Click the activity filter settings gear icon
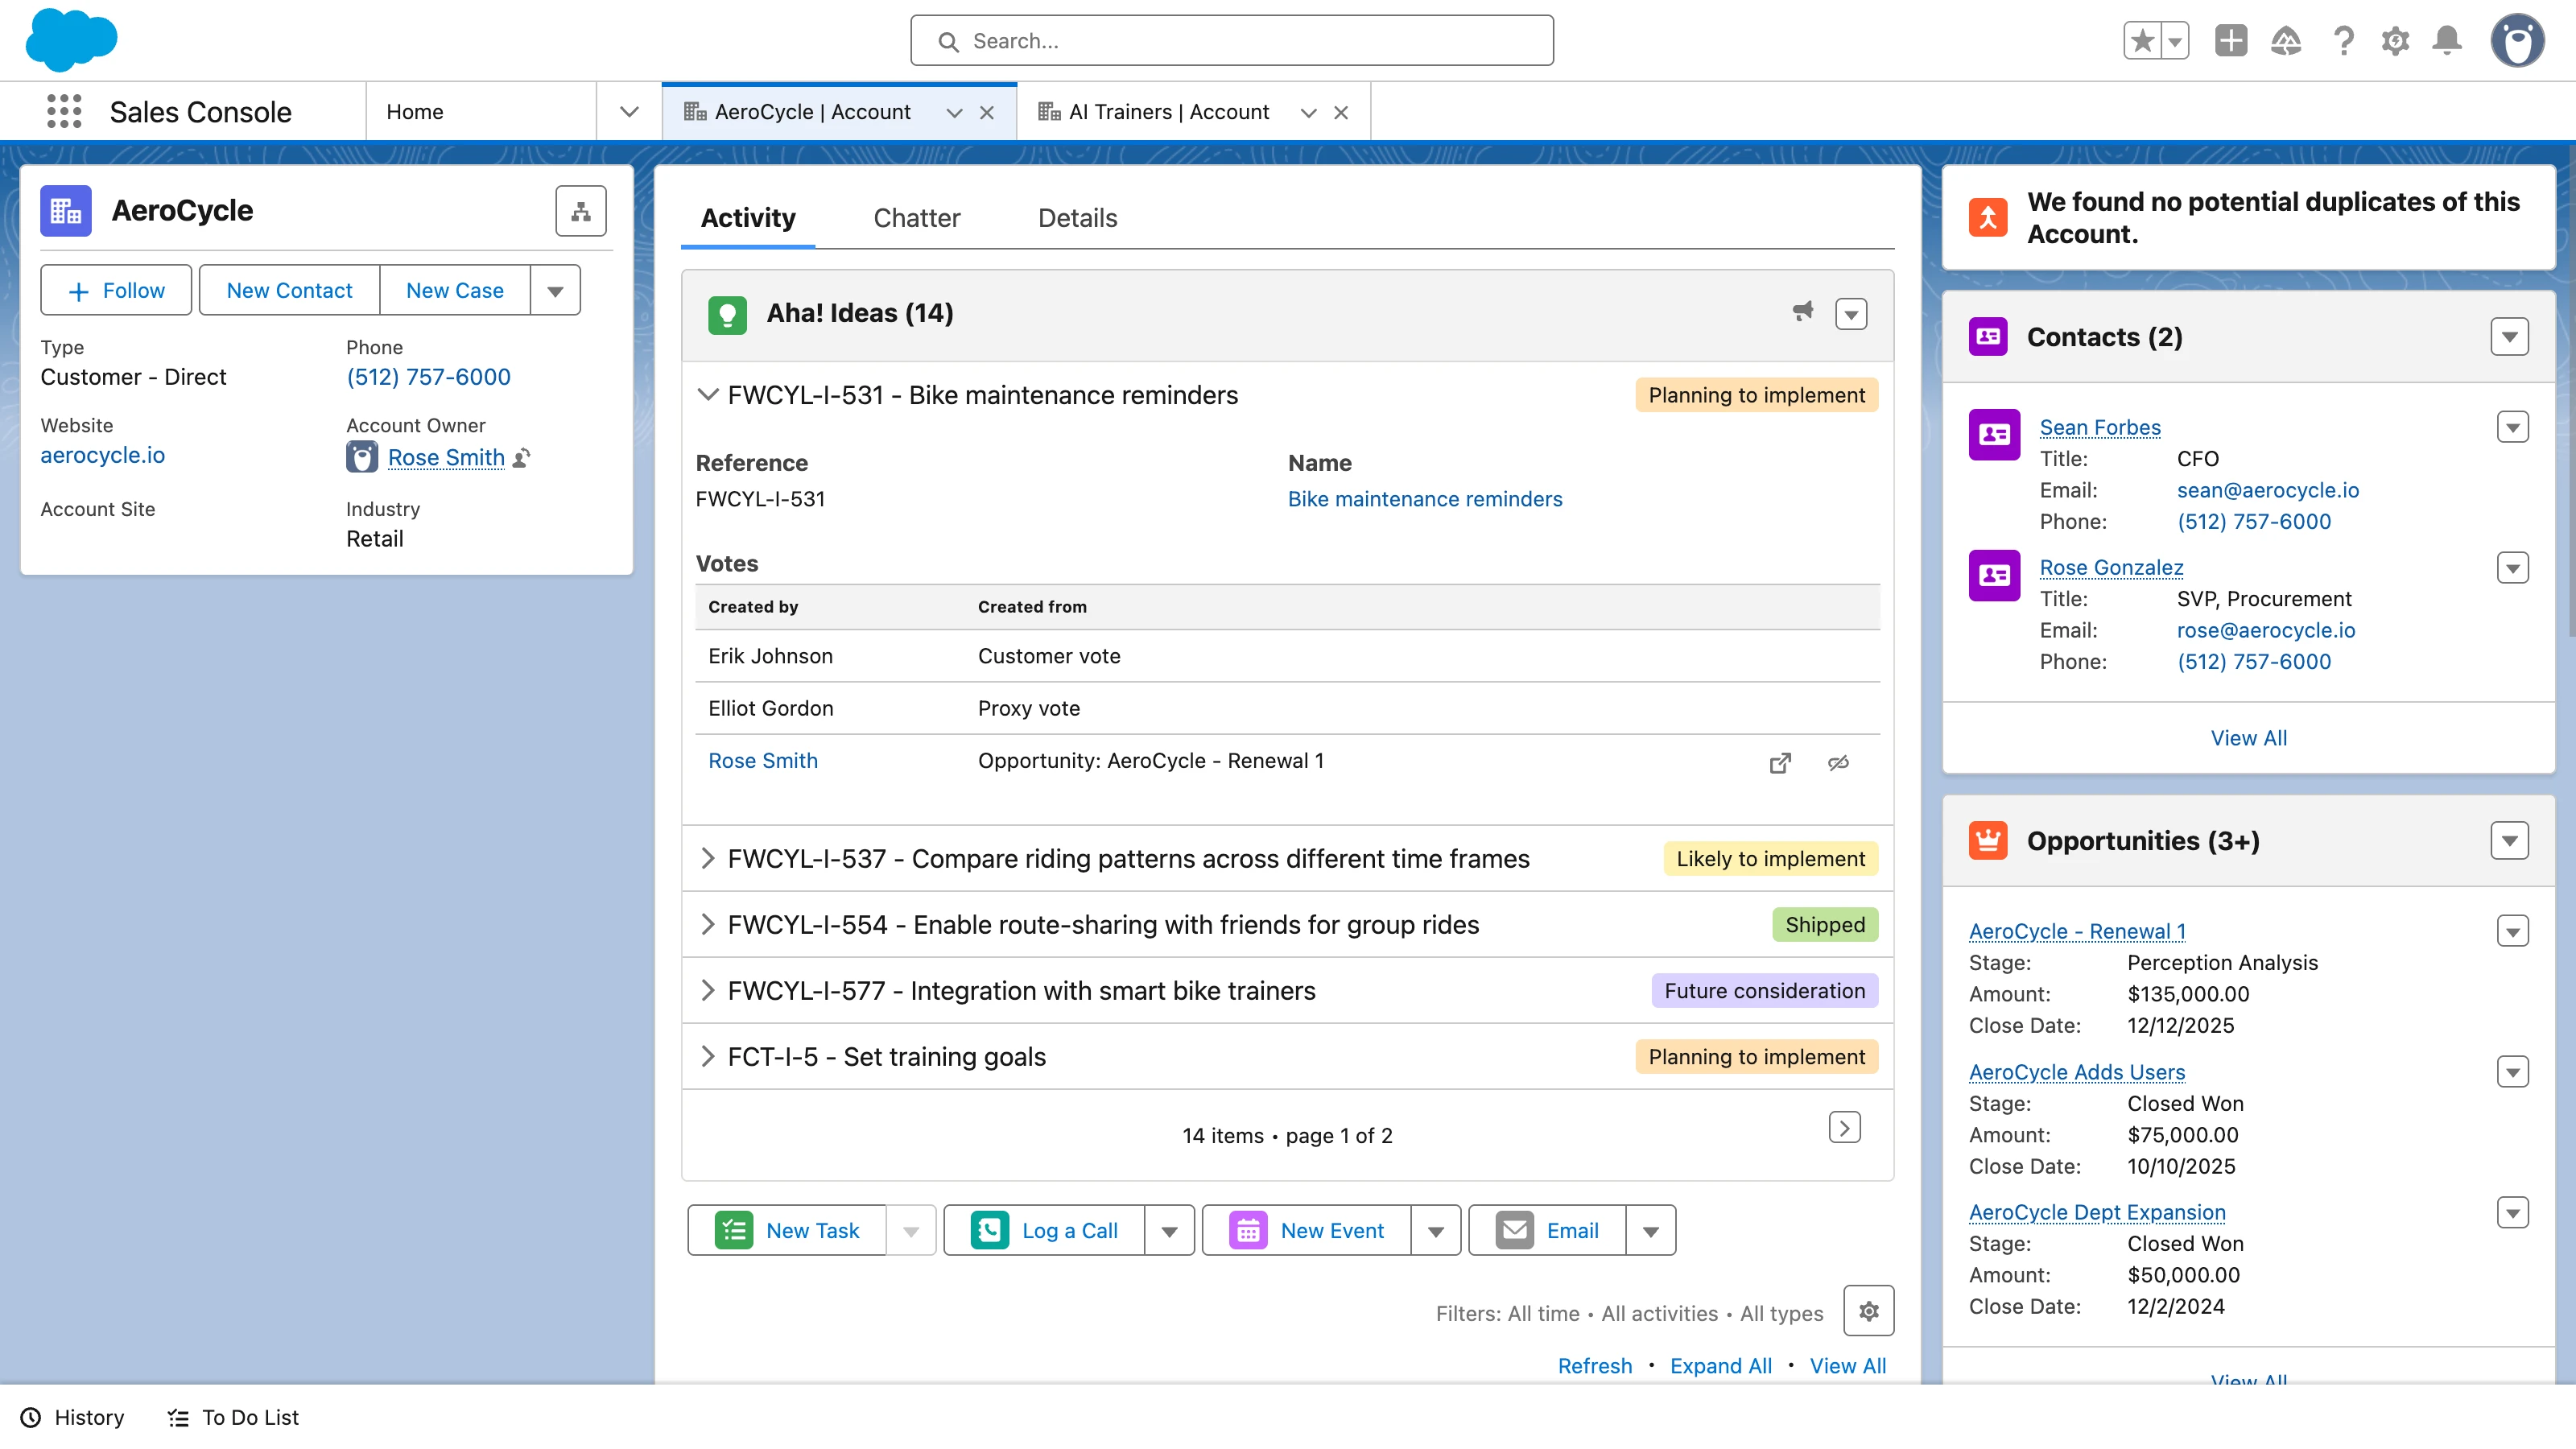This screenshot has width=2576, height=1449. tap(1868, 1311)
